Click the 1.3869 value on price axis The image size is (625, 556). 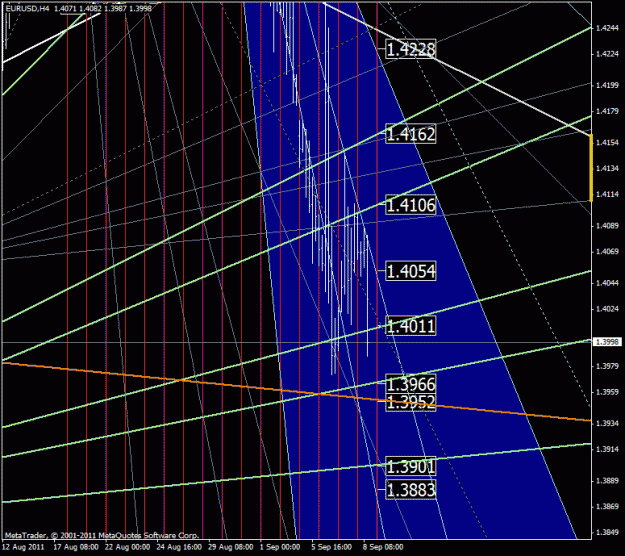coord(607,507)
